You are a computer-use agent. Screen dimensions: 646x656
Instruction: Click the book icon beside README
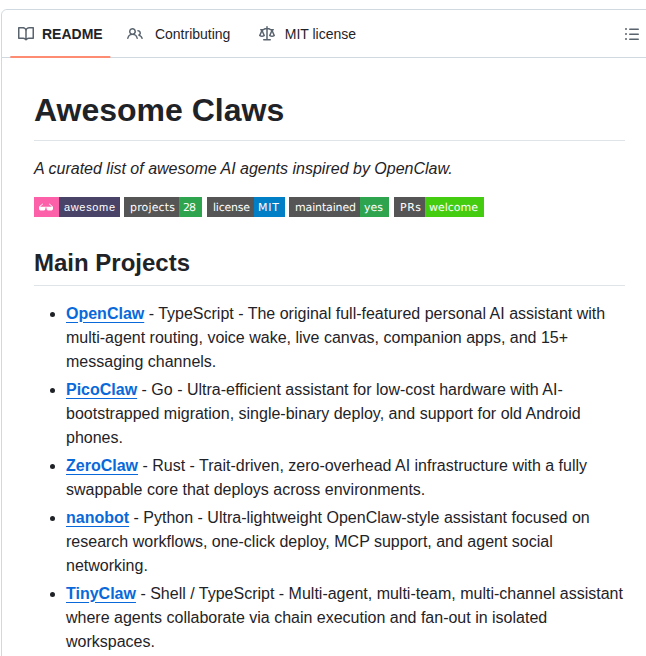coord(26,34)
